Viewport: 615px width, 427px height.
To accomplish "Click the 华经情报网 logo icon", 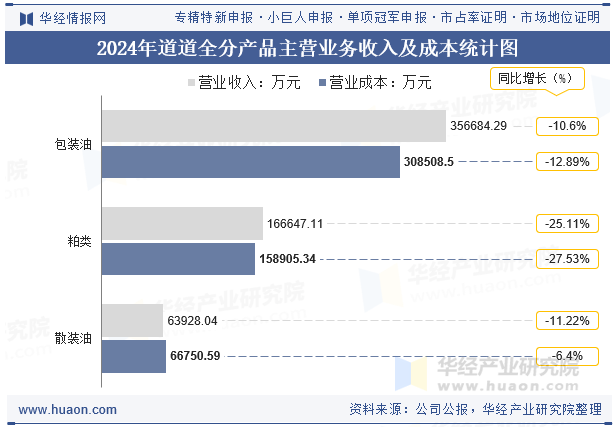I will (x=26, y=18).
